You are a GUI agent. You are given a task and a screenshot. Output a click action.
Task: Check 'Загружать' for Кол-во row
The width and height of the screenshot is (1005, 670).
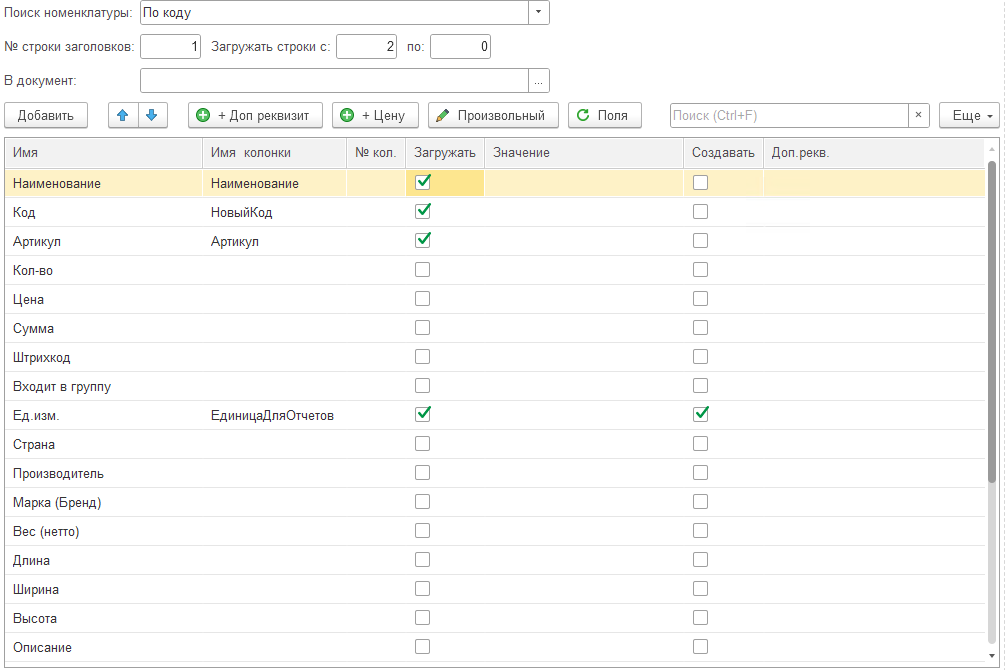click(x=422, y=269)
